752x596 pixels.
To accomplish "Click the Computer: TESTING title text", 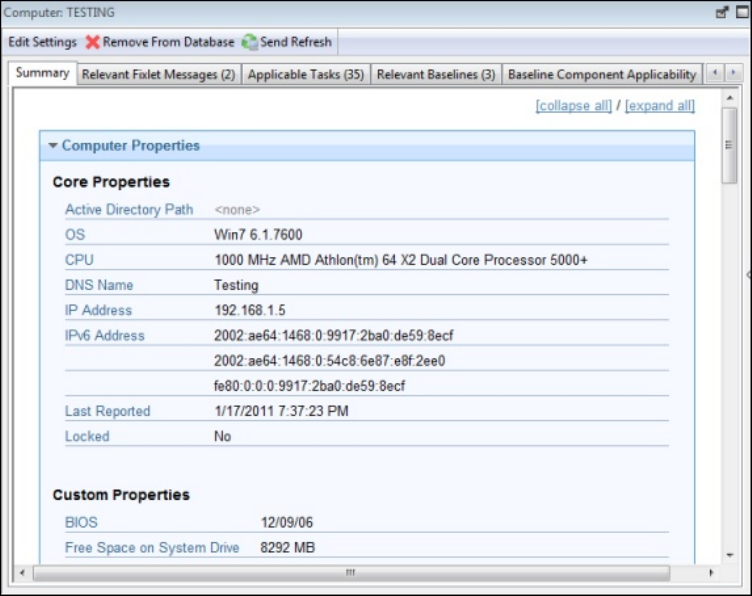I will point(59,12).
